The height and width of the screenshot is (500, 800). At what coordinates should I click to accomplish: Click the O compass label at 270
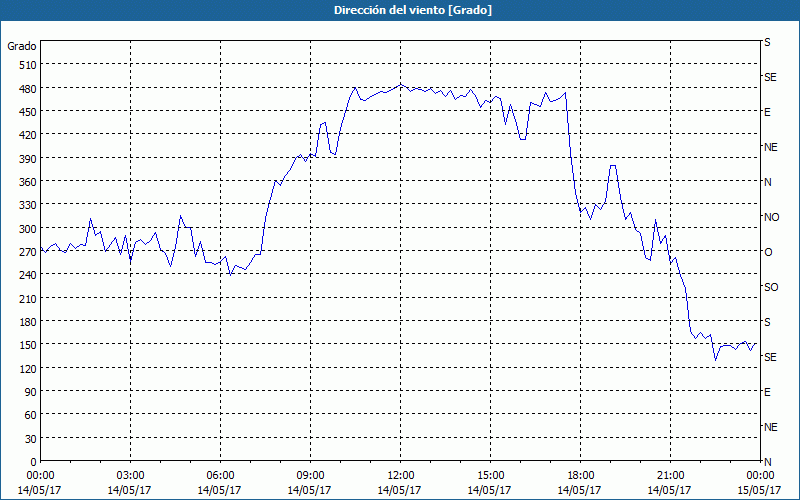point(768,252)
